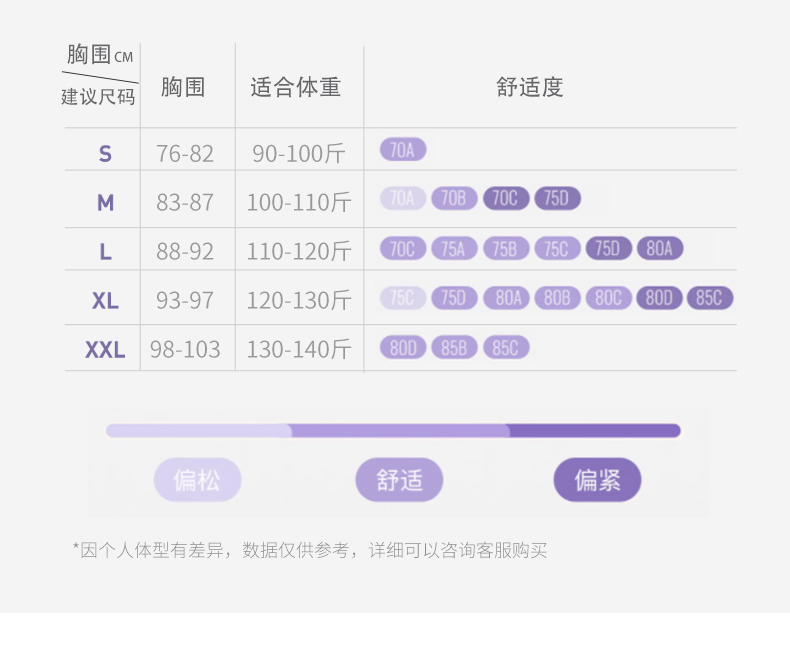Click the 偏紧 tight-fit label
The height and width of the screenshot is (648, 790).
point(597,480)
